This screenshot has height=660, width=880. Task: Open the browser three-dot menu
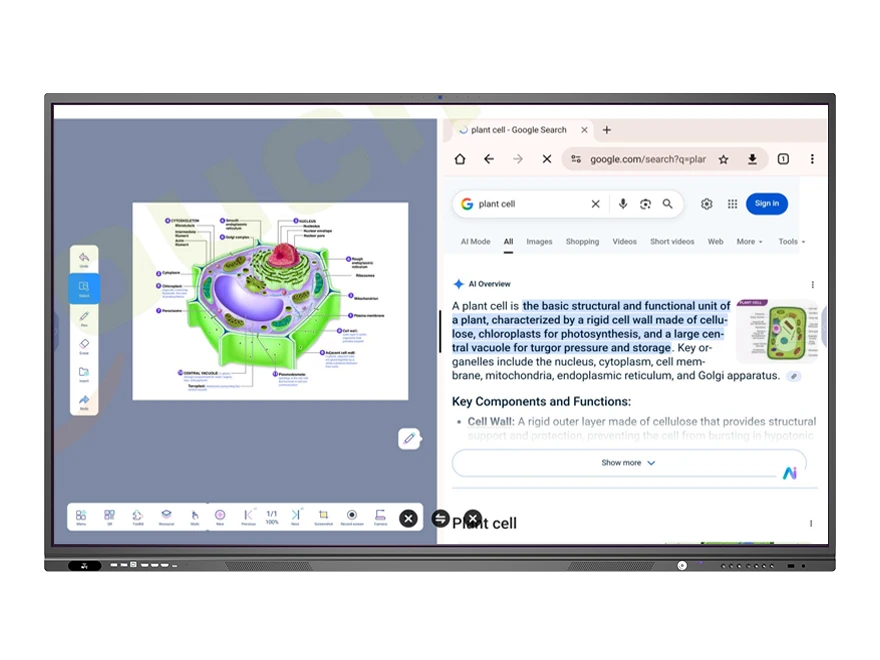tap(812, 159)
